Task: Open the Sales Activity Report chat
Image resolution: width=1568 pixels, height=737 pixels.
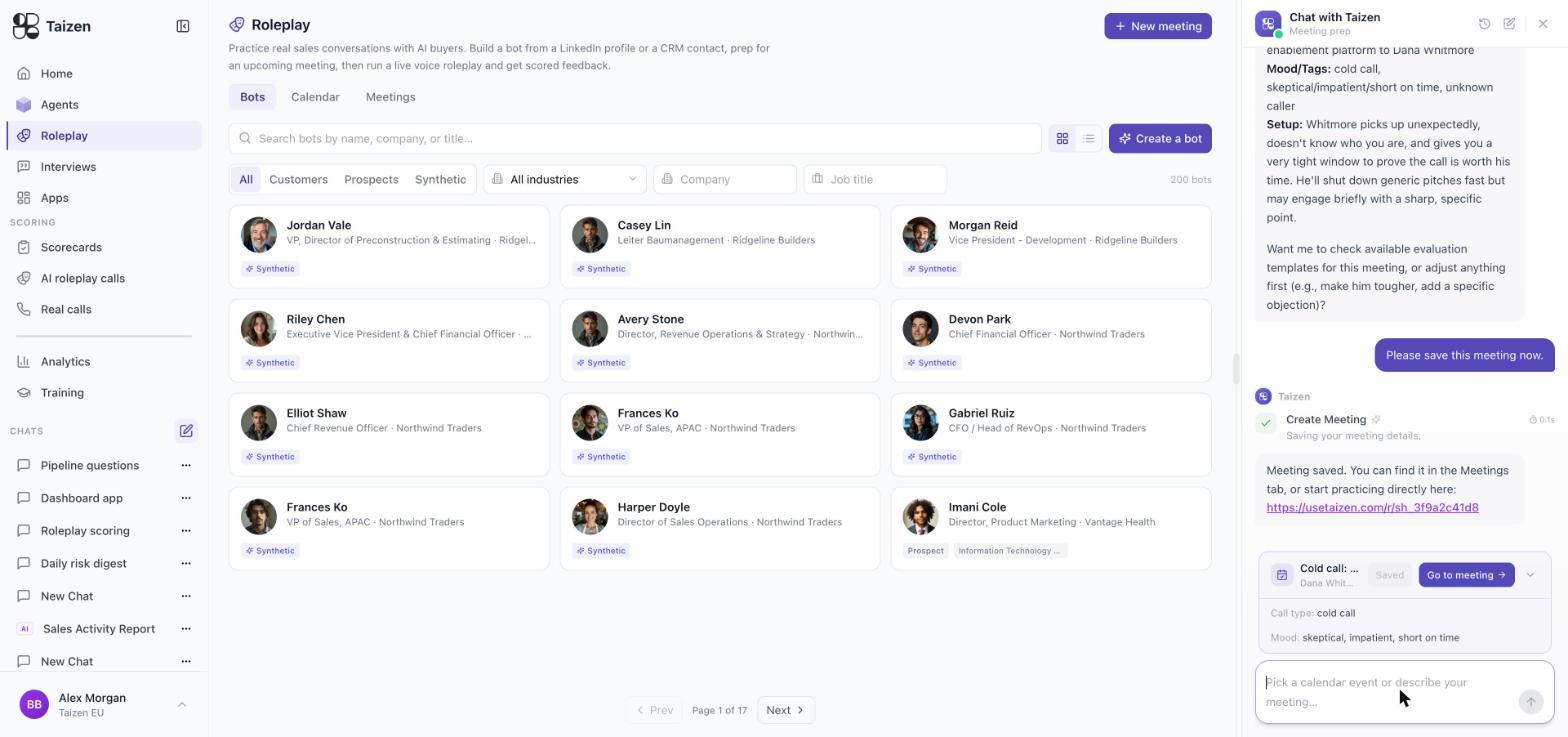Action: pyautogui.click(x=98, y=629)
